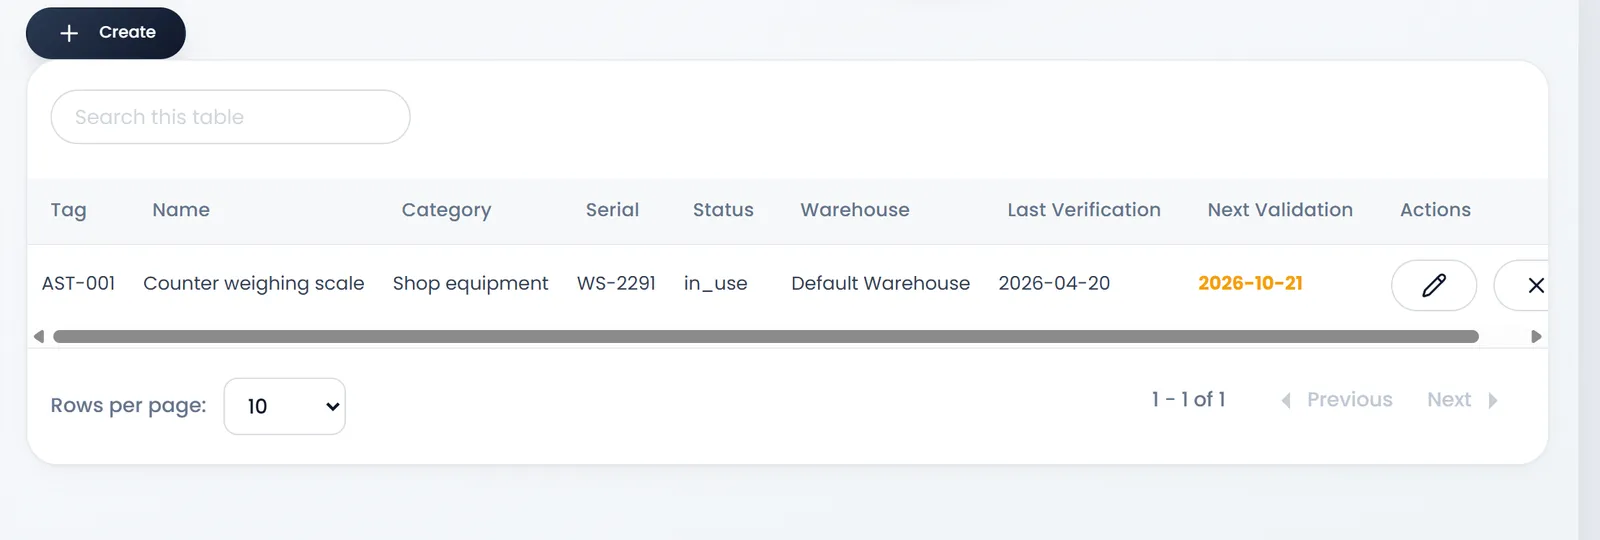This screenshot has width=1600, height=540.
Task: Click left arrow of horizontal scrollbar
Action: point(38,336)
